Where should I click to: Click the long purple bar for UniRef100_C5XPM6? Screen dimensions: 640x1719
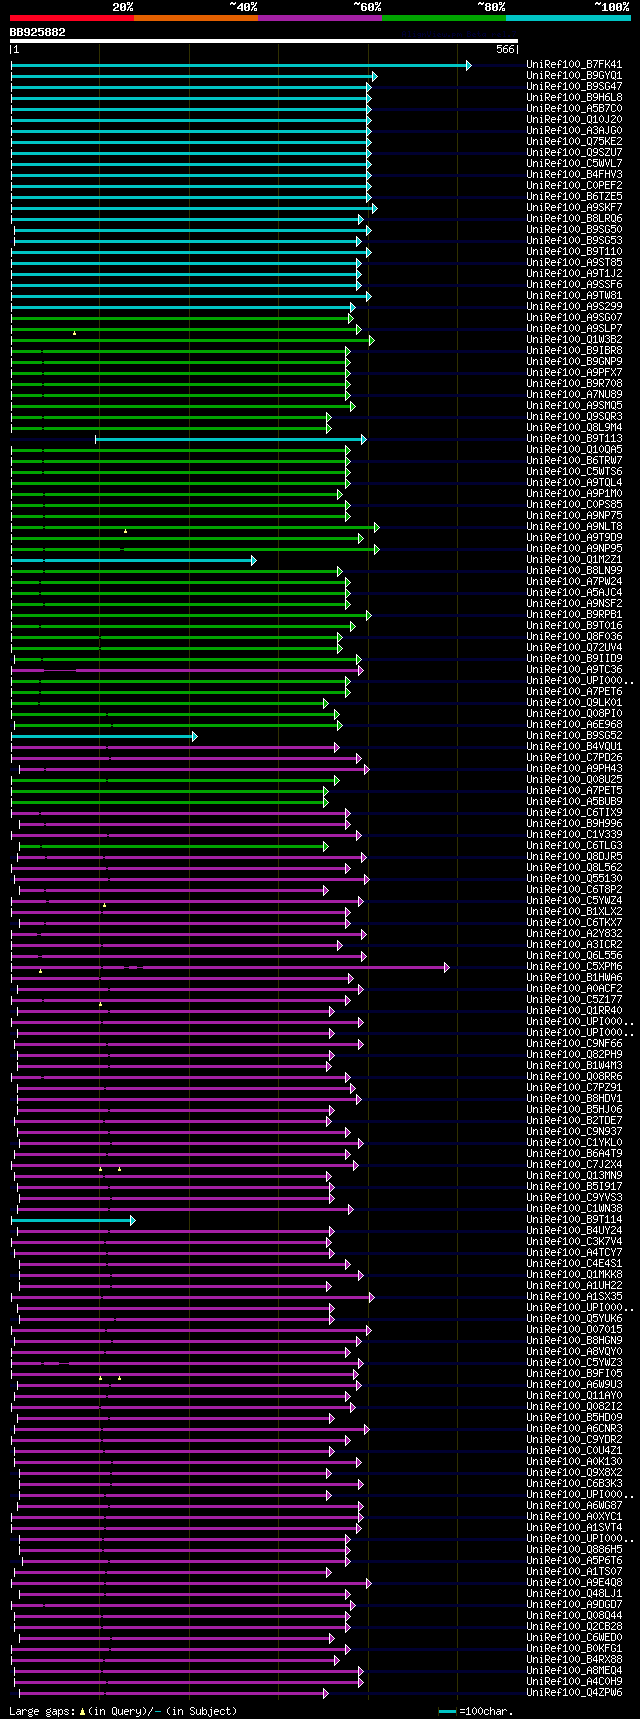click(230, 967)
